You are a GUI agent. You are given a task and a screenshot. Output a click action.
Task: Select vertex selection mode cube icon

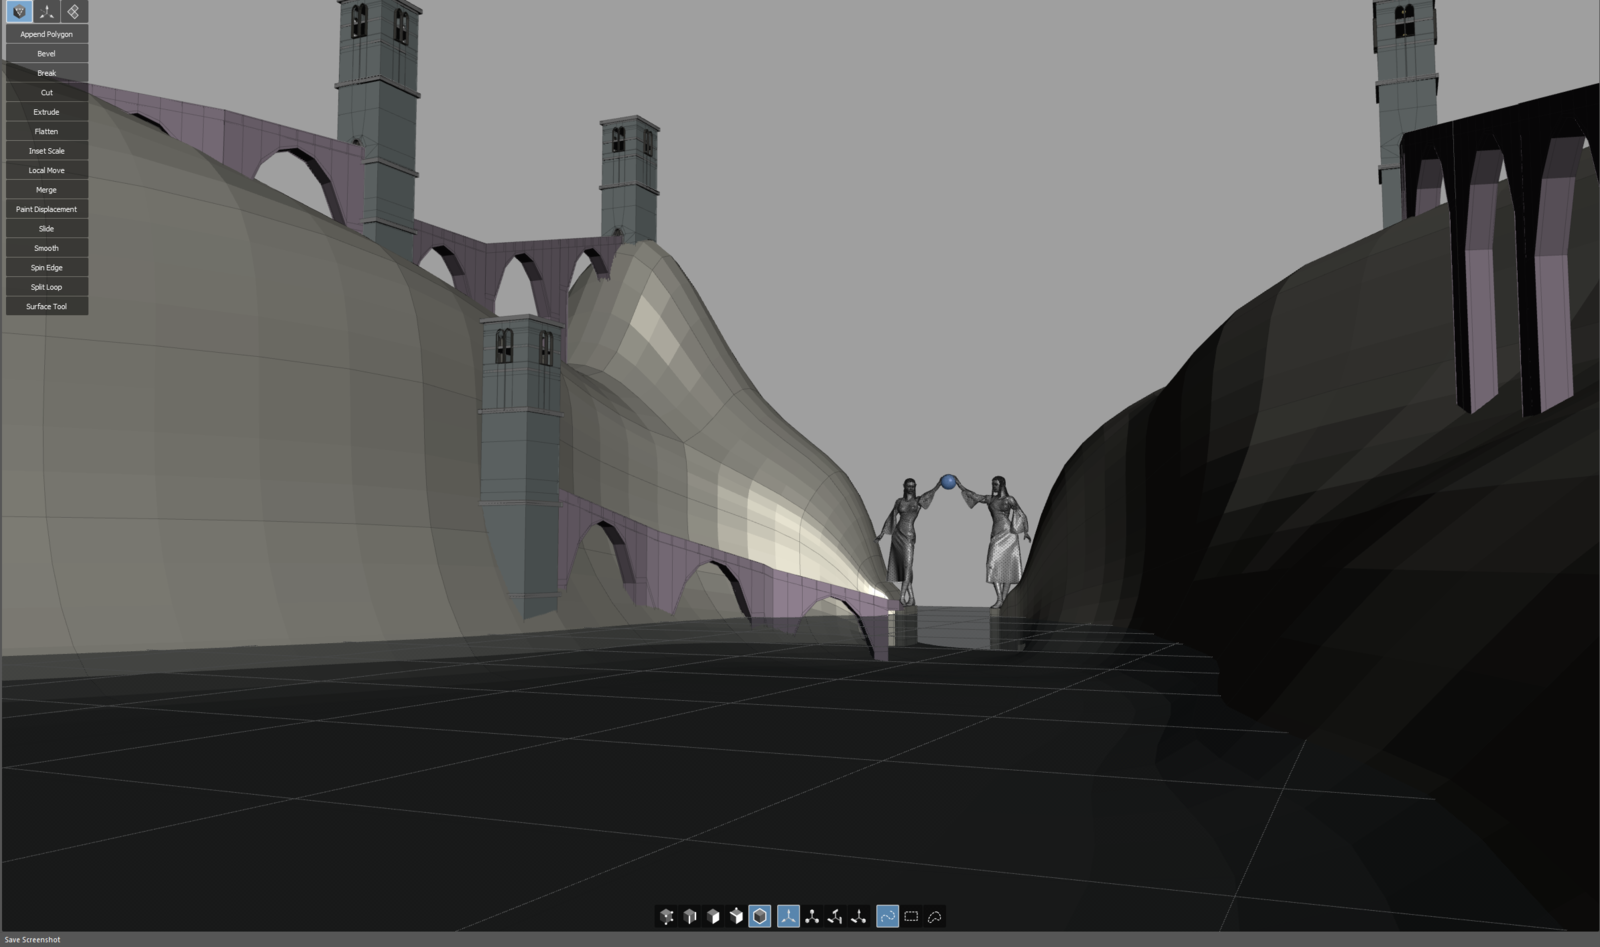(x=667, y=916)
